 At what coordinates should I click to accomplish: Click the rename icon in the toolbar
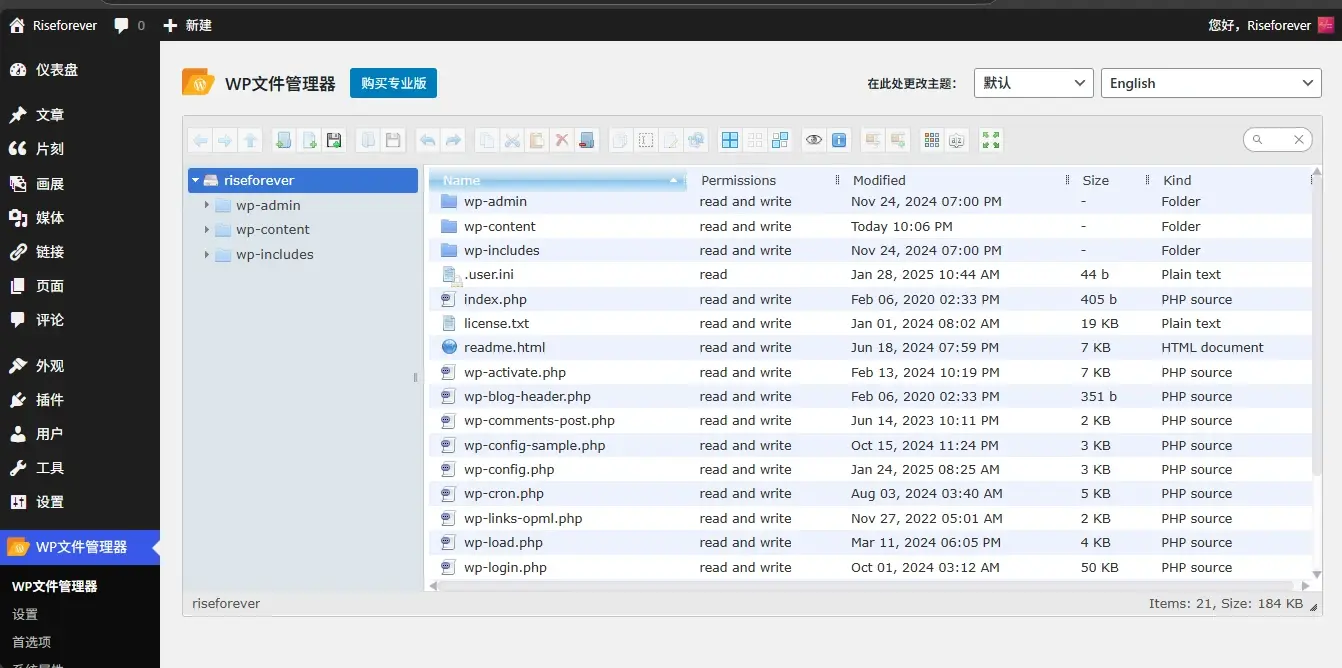click(645, 140)
